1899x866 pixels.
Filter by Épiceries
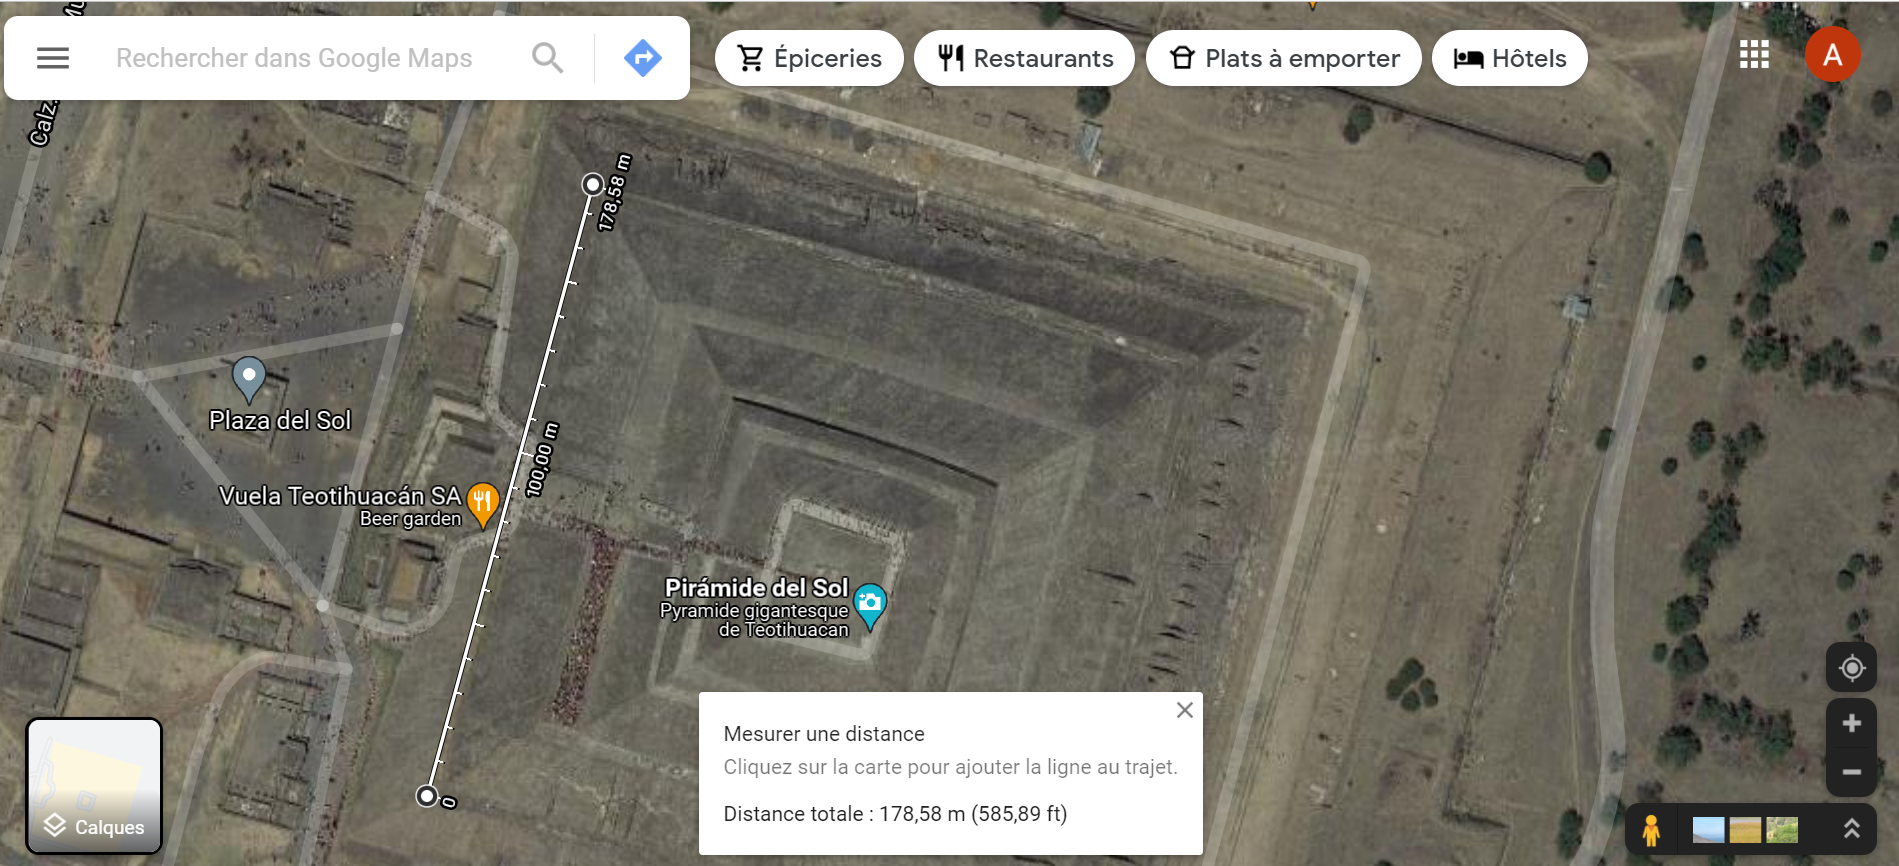pos(809,58)
